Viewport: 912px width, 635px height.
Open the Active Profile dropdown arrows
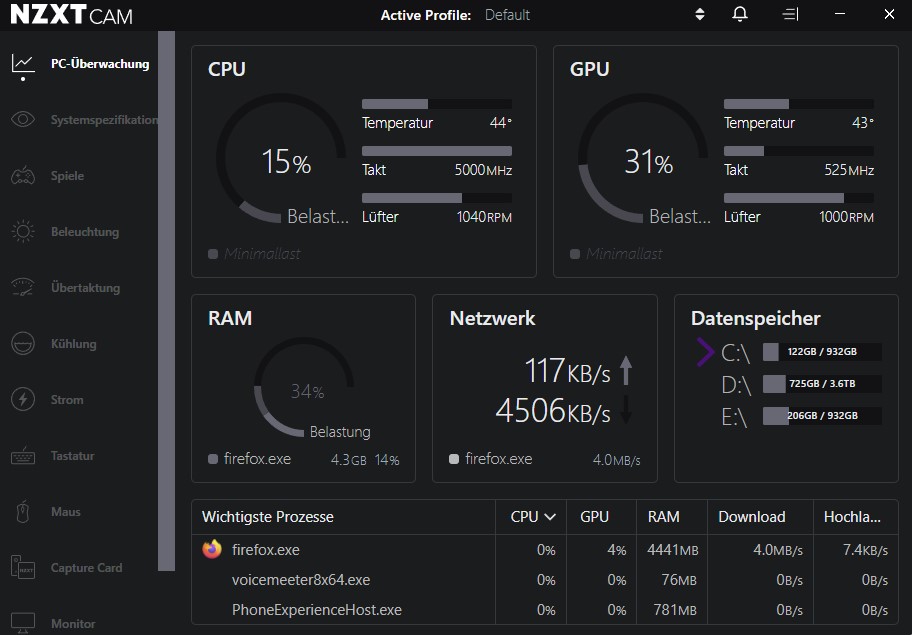click(699, 14)
